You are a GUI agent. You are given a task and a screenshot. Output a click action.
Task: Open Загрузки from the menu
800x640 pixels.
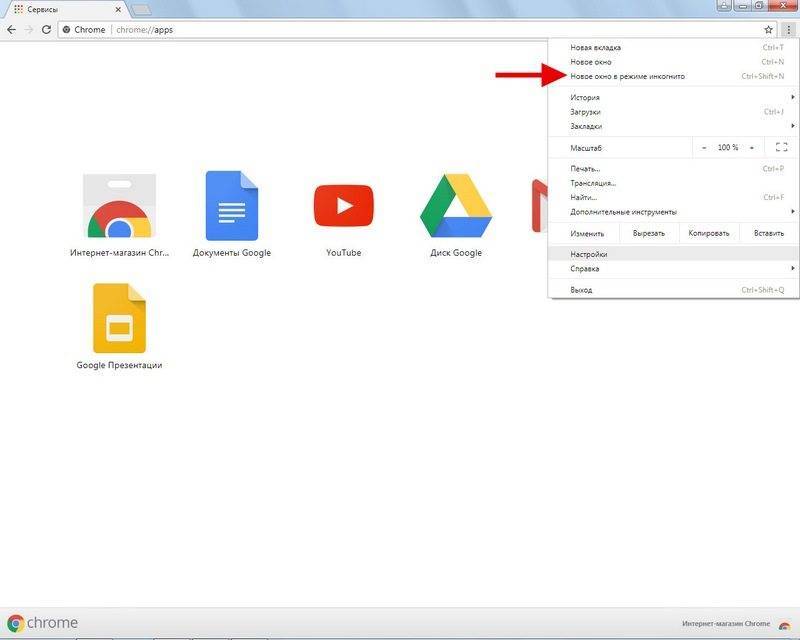(x=673, y=111)
